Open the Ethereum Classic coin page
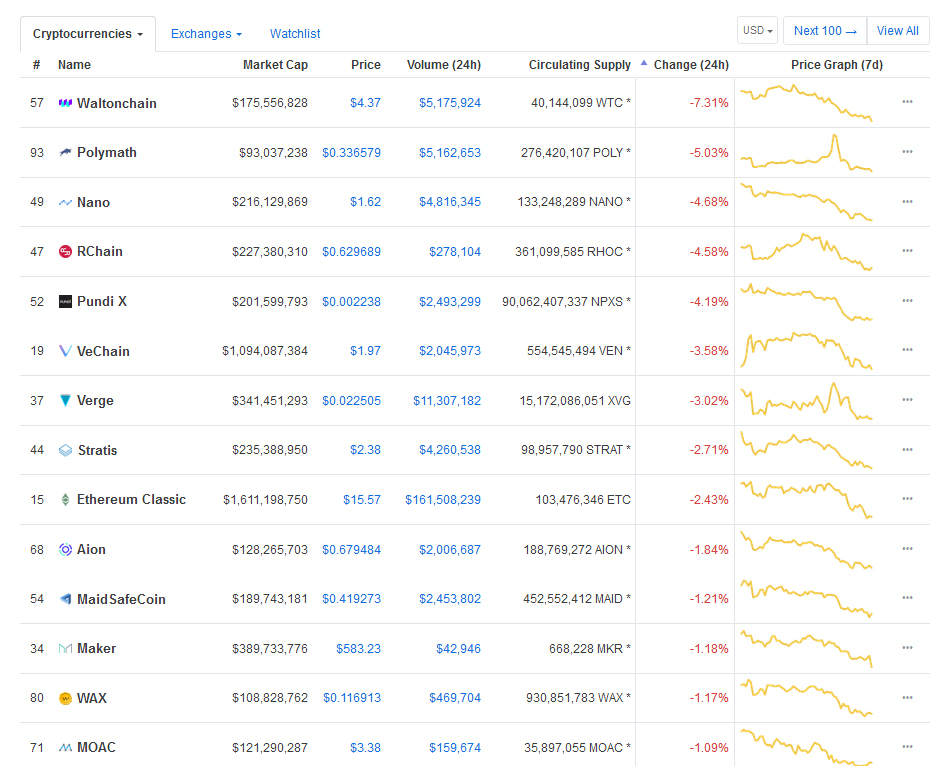 pyautogui.click(x=132, y=500)
